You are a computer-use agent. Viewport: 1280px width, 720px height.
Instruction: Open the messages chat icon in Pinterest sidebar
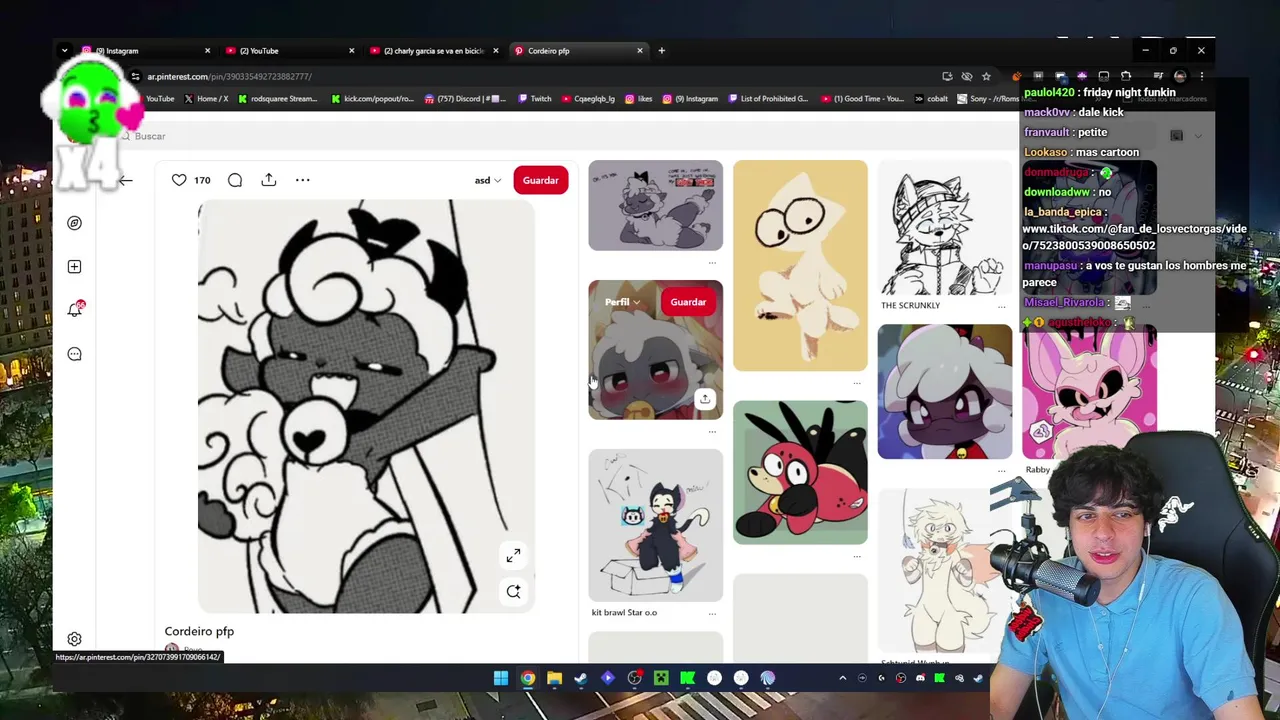(x=74, y=354)
